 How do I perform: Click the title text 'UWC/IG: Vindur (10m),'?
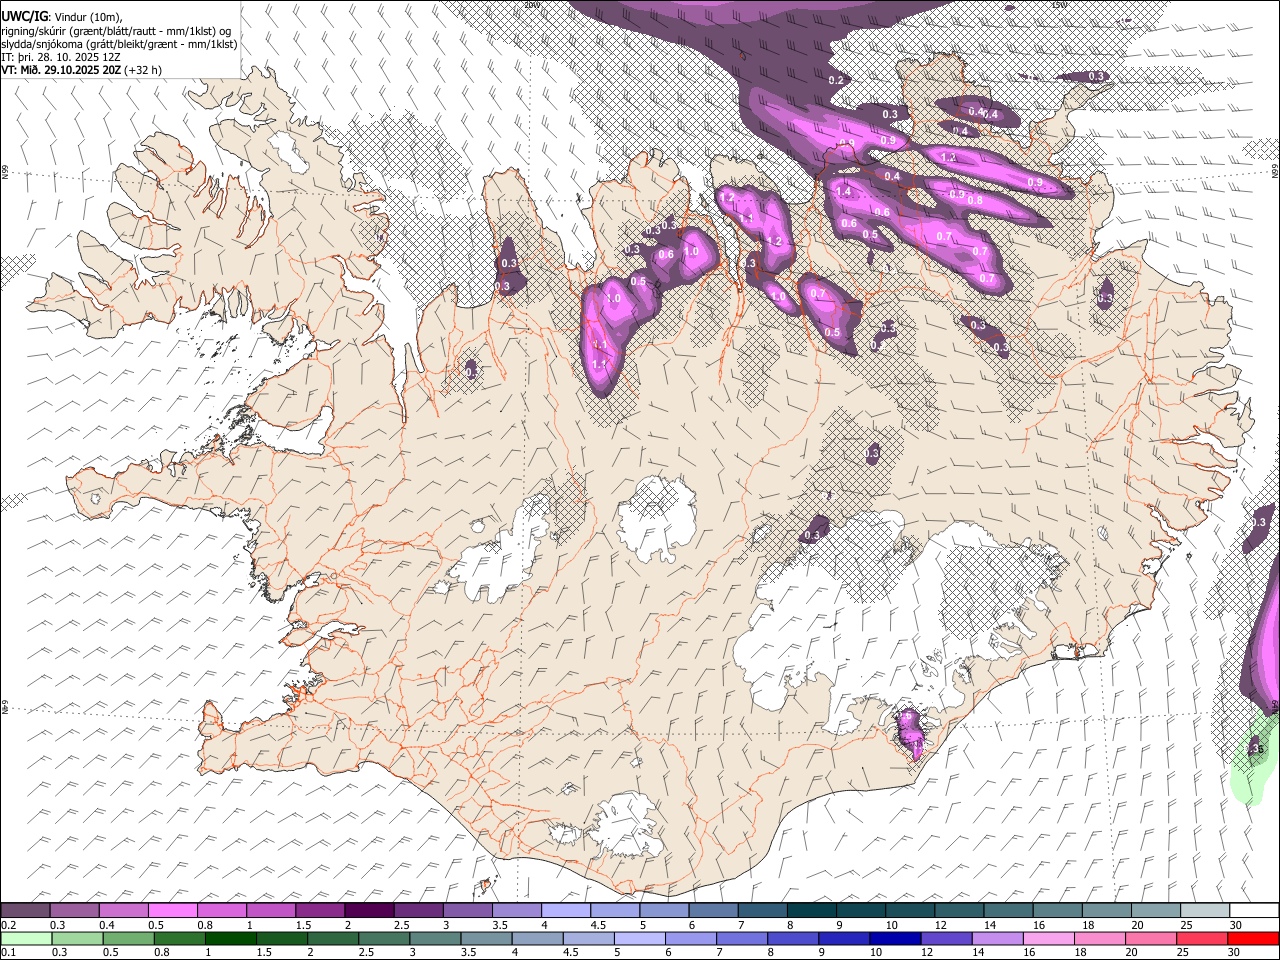point(62,15)
